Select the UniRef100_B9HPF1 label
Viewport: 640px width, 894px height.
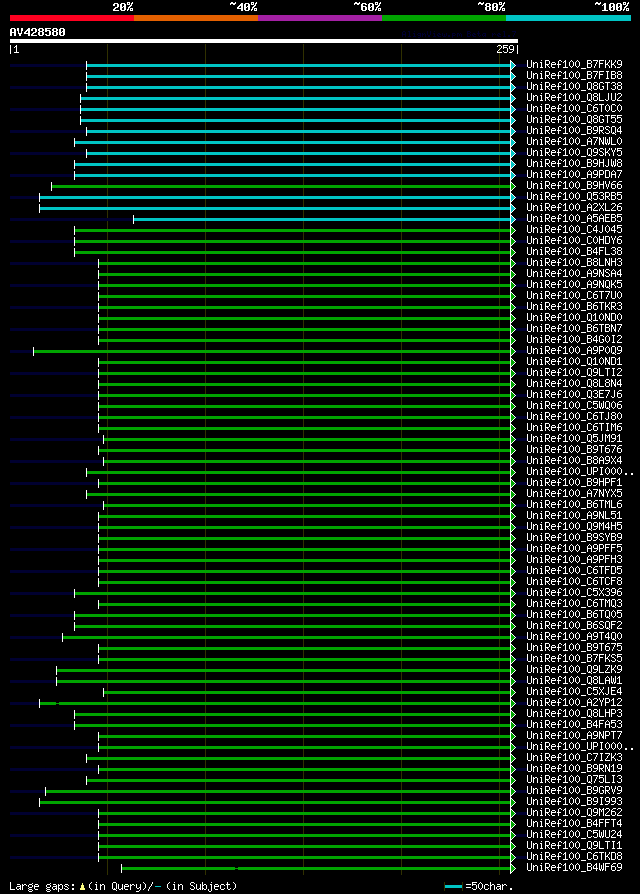[574, 483]
